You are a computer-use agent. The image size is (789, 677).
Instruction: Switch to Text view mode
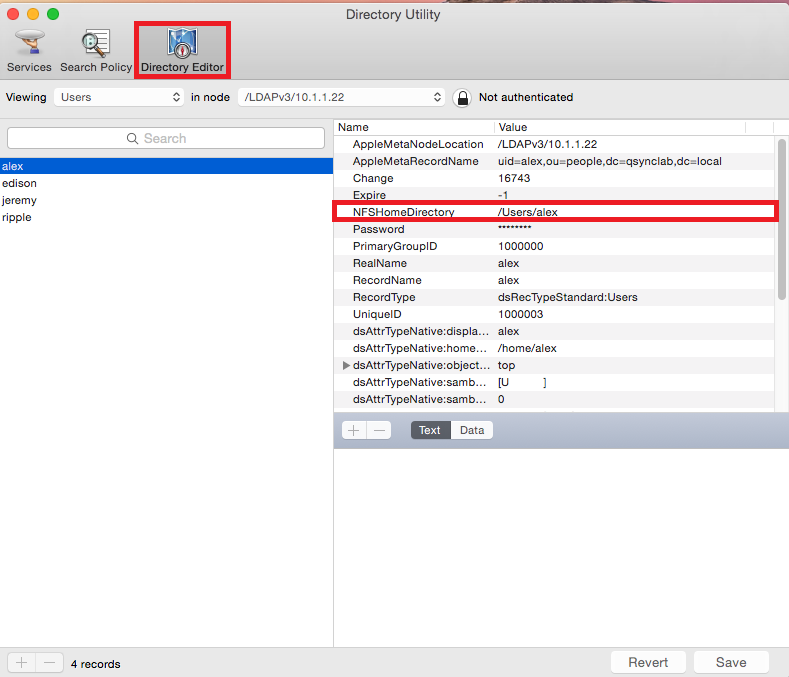click(430, 430)
